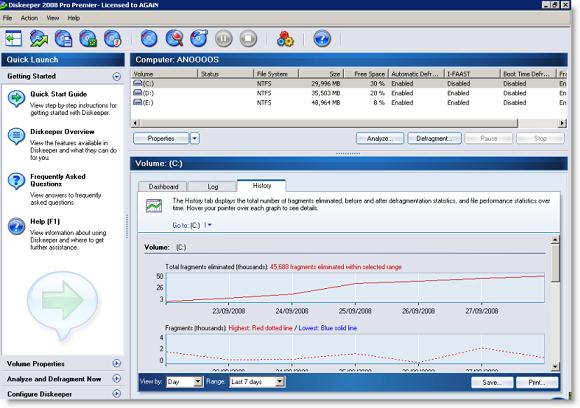Click the blue question mark toolbar icon
The image size is (580, 408).
point(322,38)
